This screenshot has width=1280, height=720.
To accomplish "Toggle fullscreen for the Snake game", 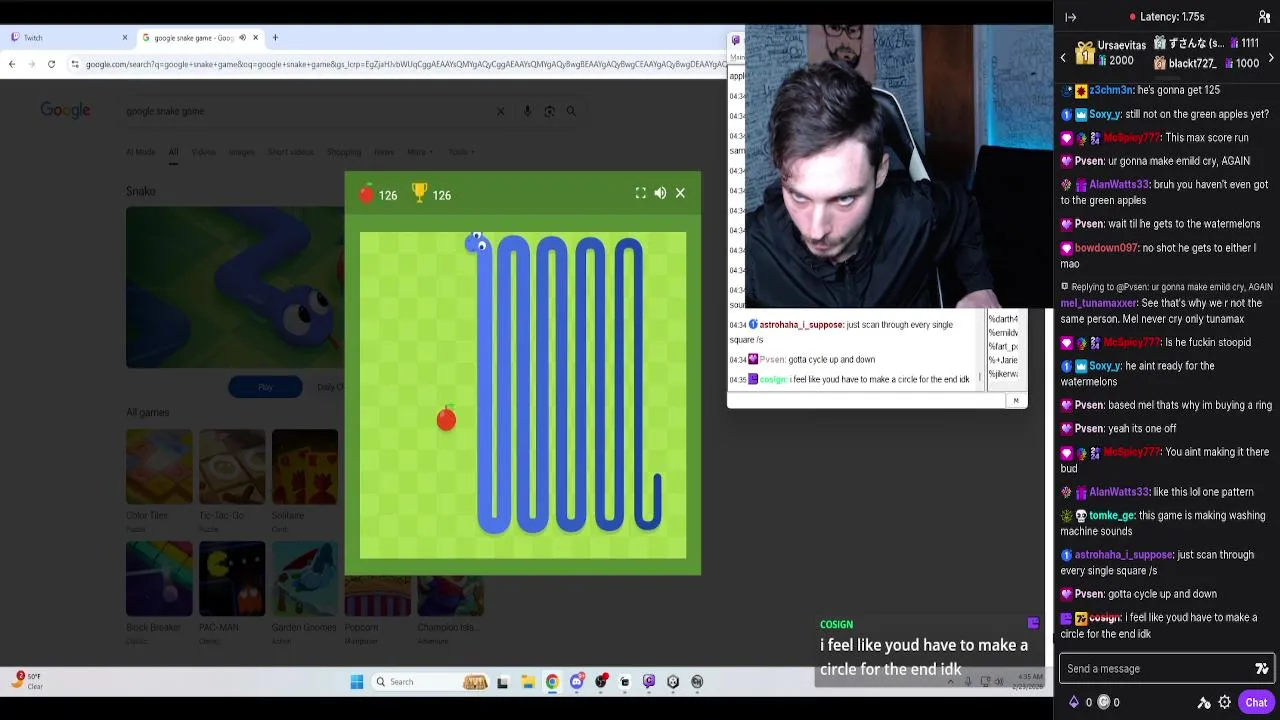I will coord(641,193).
